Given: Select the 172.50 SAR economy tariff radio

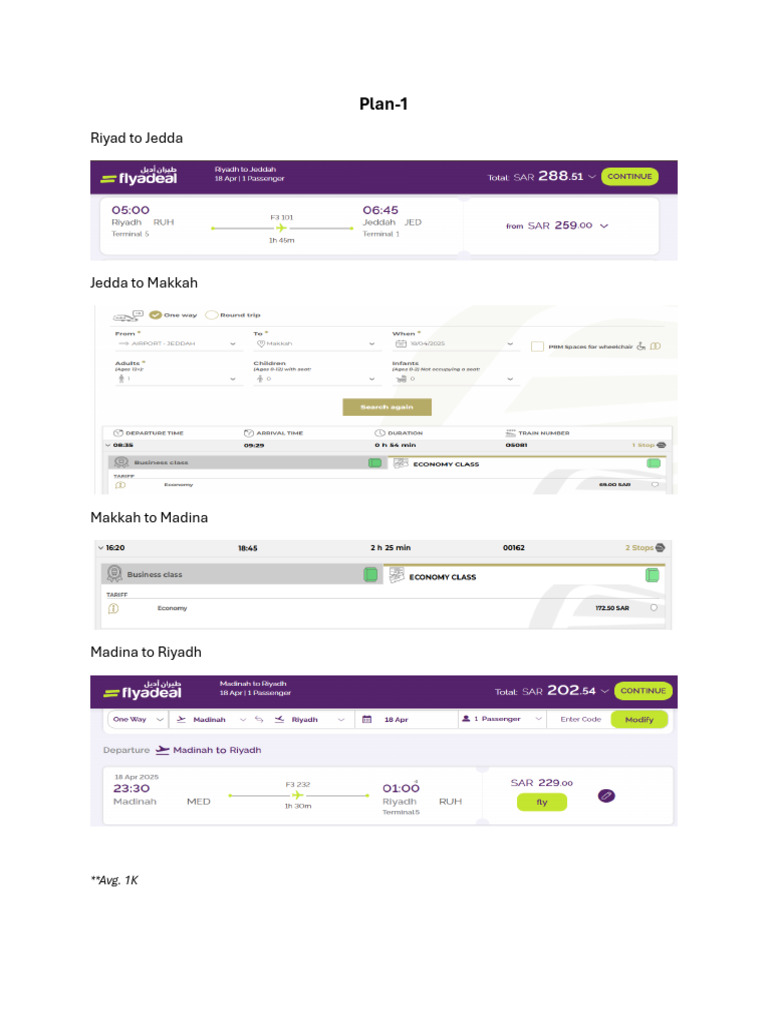Looking at the screenshot, I should 654,607.
